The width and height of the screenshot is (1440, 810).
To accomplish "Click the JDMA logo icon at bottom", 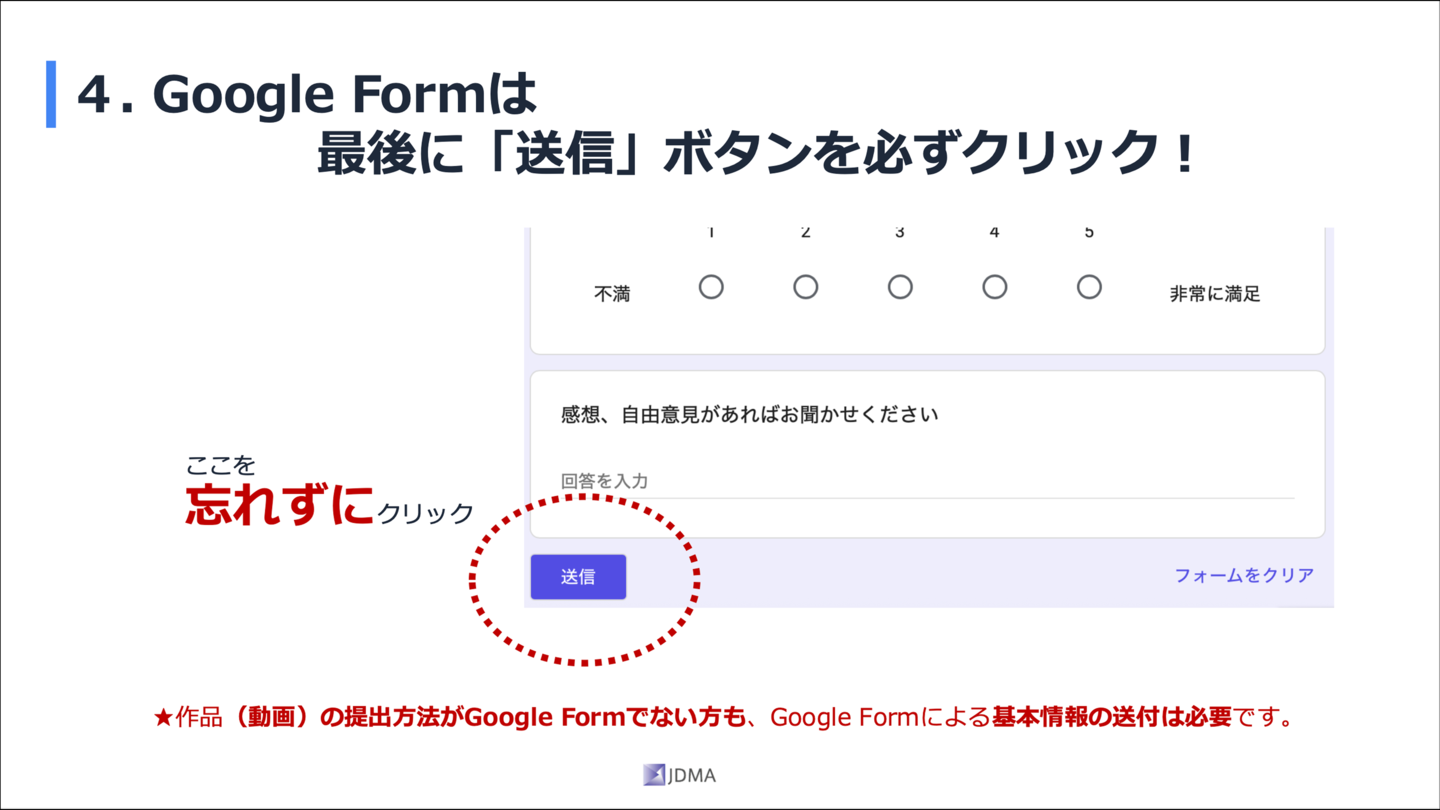I will pyautogui.click(x=654, y=775).
